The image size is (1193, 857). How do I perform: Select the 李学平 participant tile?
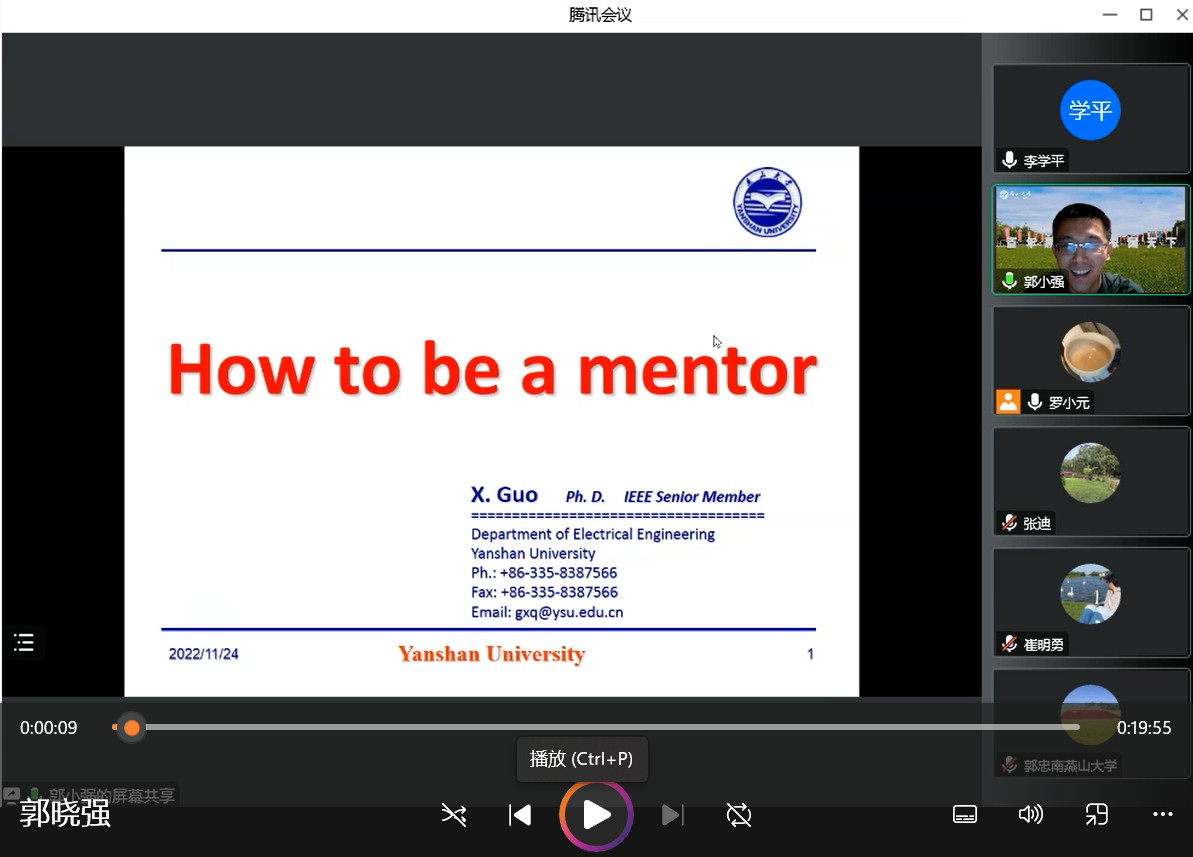pos(1090,119)
